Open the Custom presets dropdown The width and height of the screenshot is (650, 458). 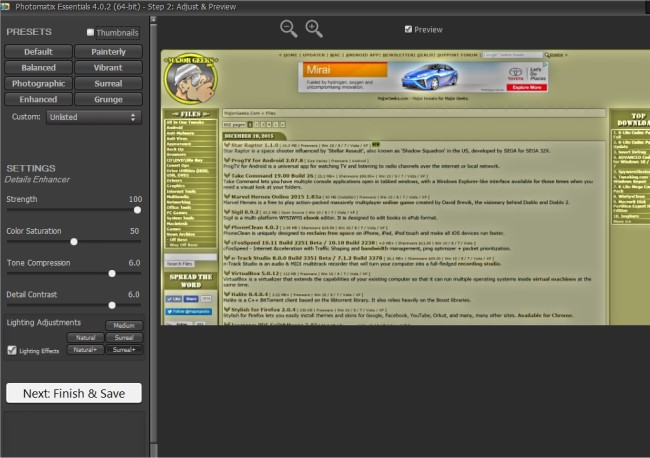point(94,117)
